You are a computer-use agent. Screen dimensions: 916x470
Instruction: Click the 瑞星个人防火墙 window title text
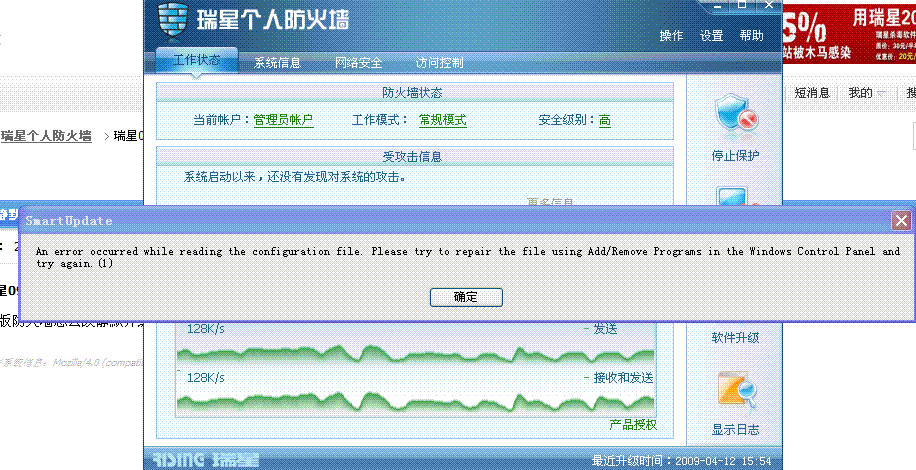[272, 19]
